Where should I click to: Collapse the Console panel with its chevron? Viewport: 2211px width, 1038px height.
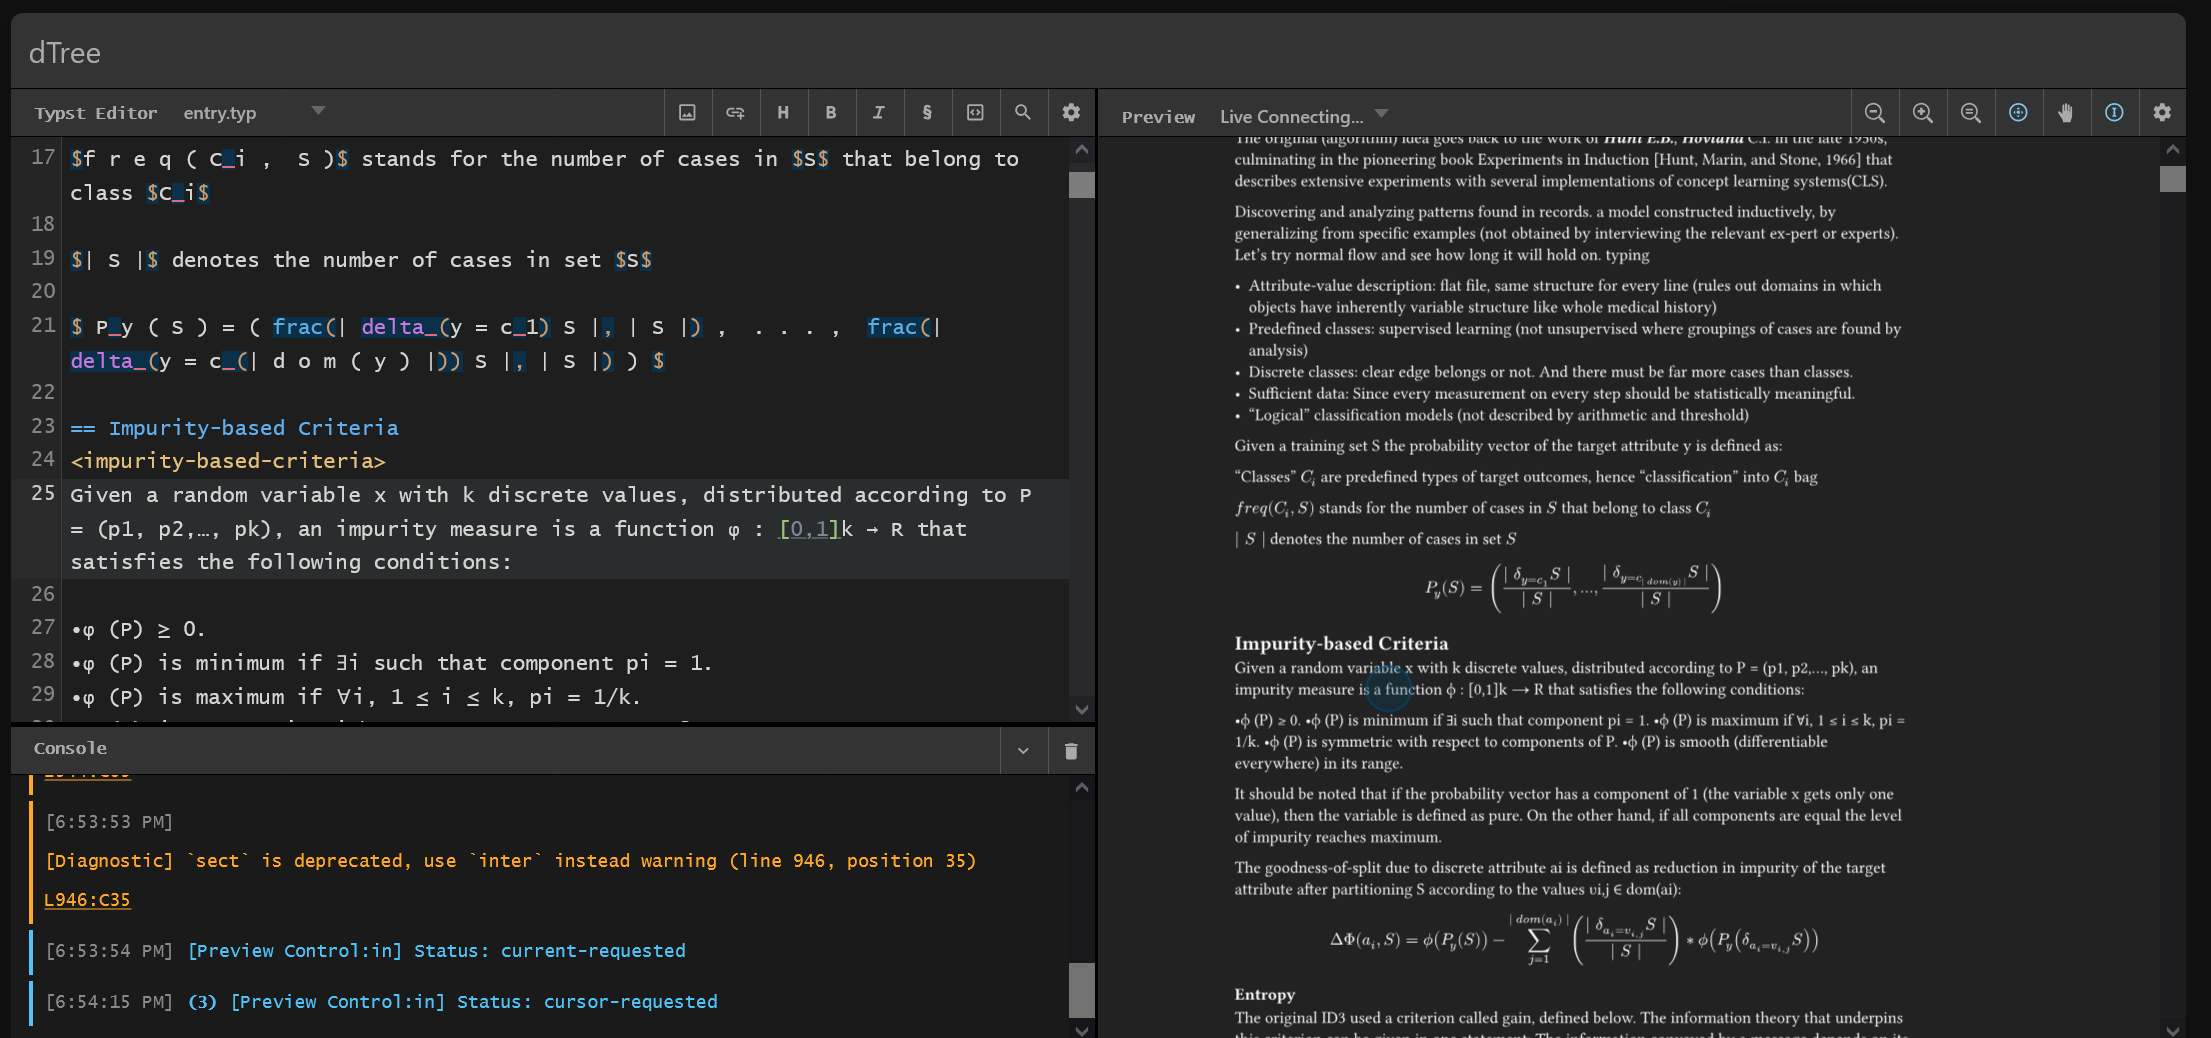click(1023, 750)
